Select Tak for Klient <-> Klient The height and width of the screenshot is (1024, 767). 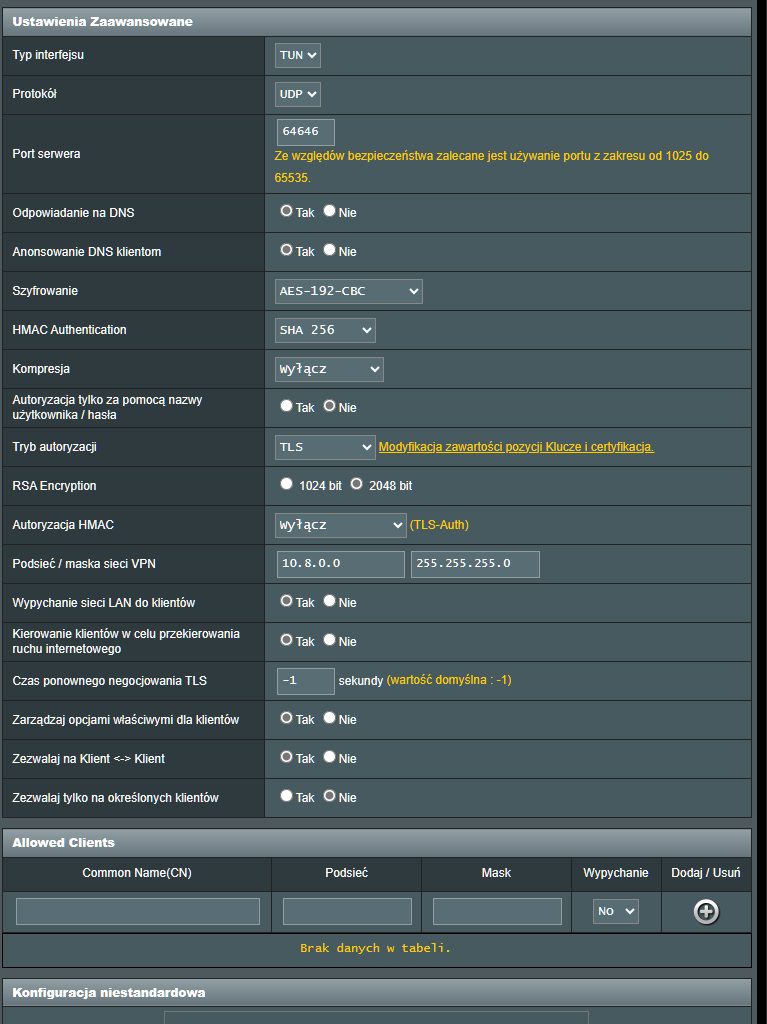286,757
